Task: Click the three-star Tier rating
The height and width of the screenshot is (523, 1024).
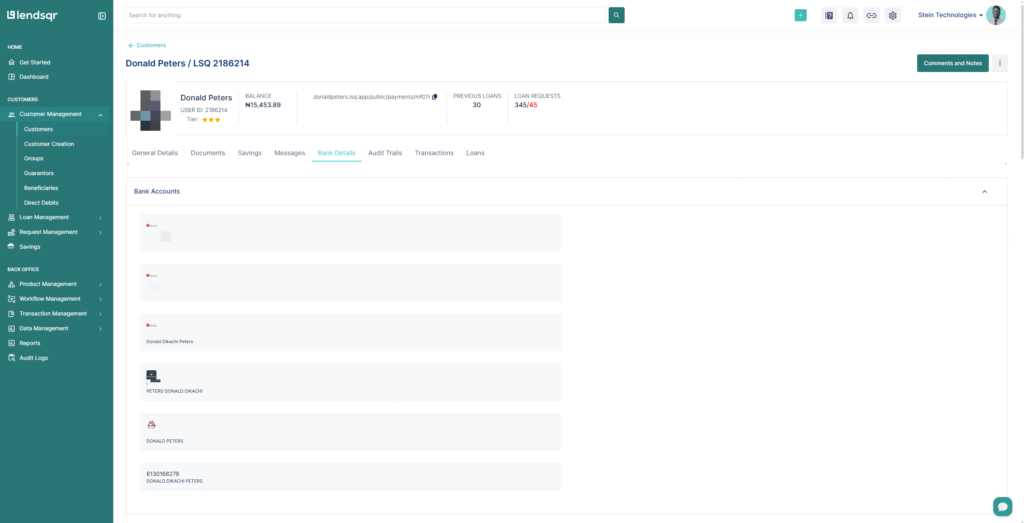Action: 211,120
